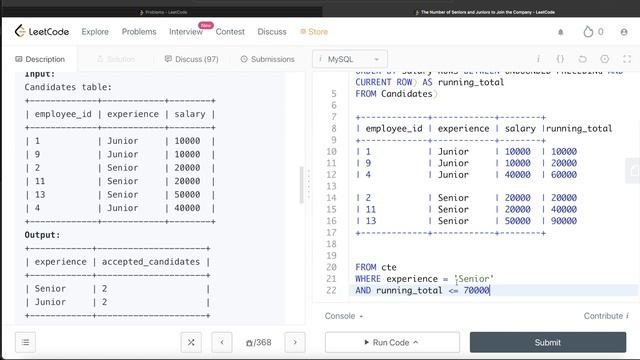Click the Contribute link
This screenshot has width=640, height=360.
click(x=606, y=316)
